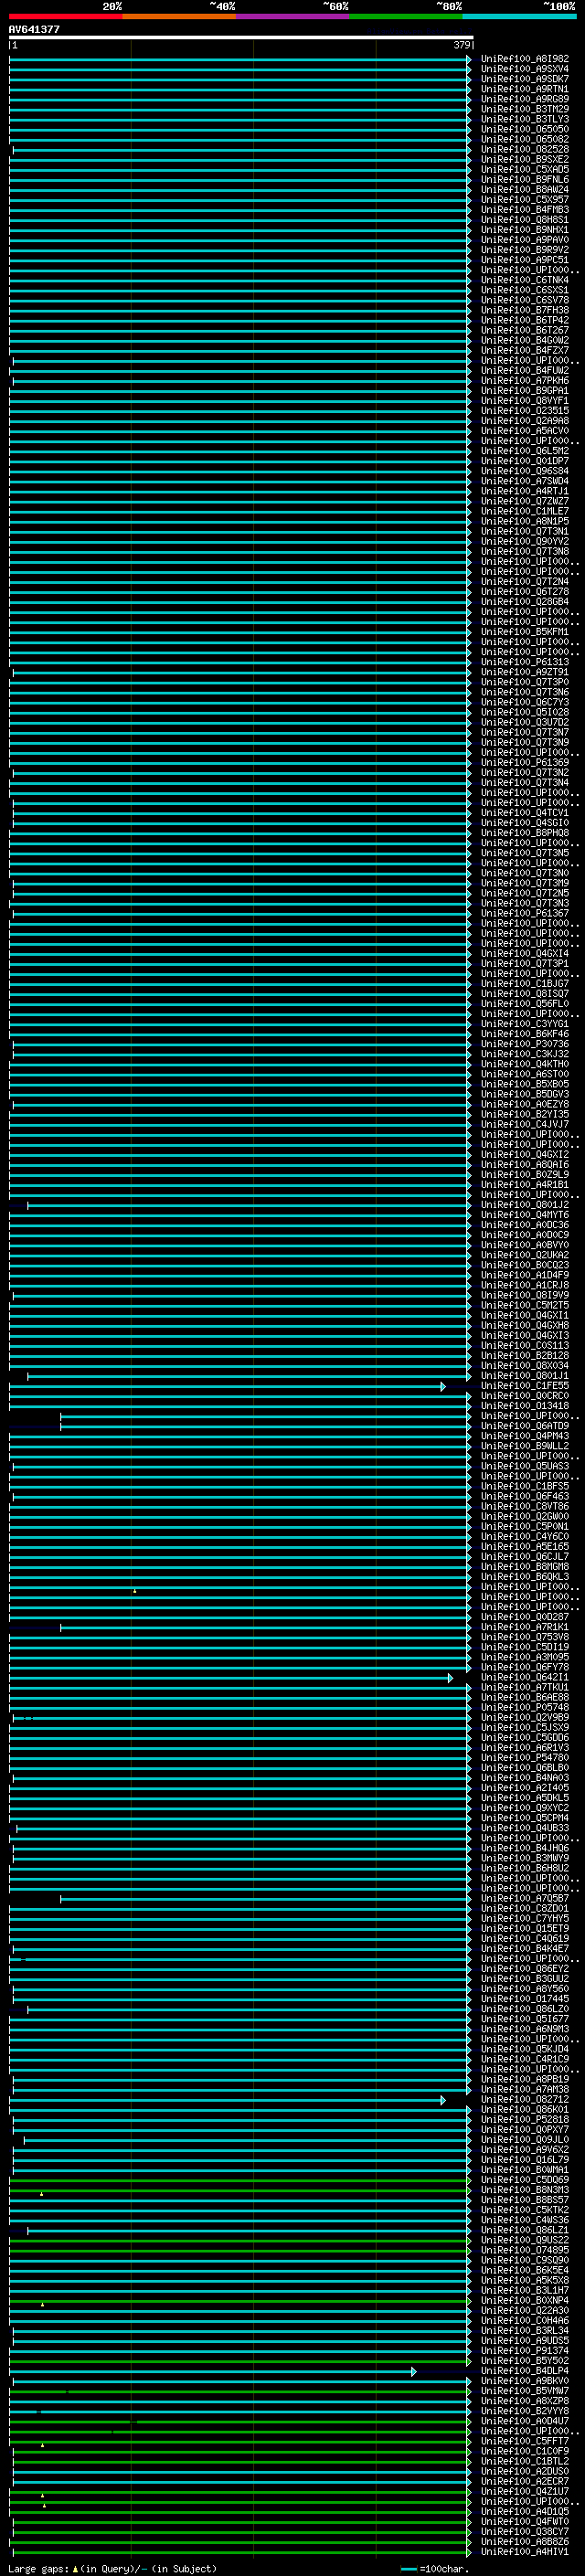Select the UniRef100_P91374 row label
Viewport: 585px width, 2576px height.
525,2350
